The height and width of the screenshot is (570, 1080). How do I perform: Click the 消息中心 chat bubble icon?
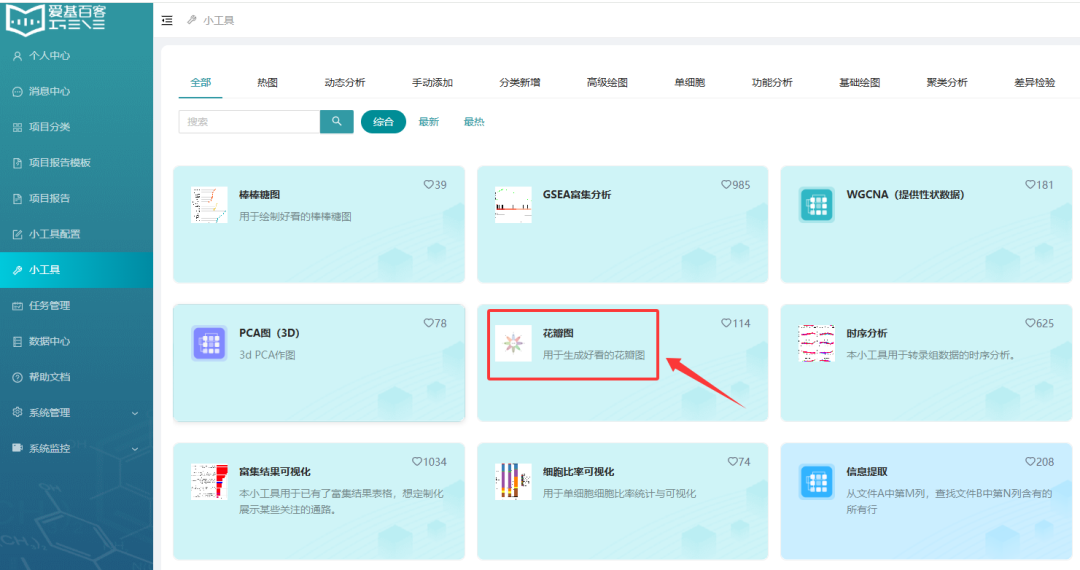(x=17, y=92)
